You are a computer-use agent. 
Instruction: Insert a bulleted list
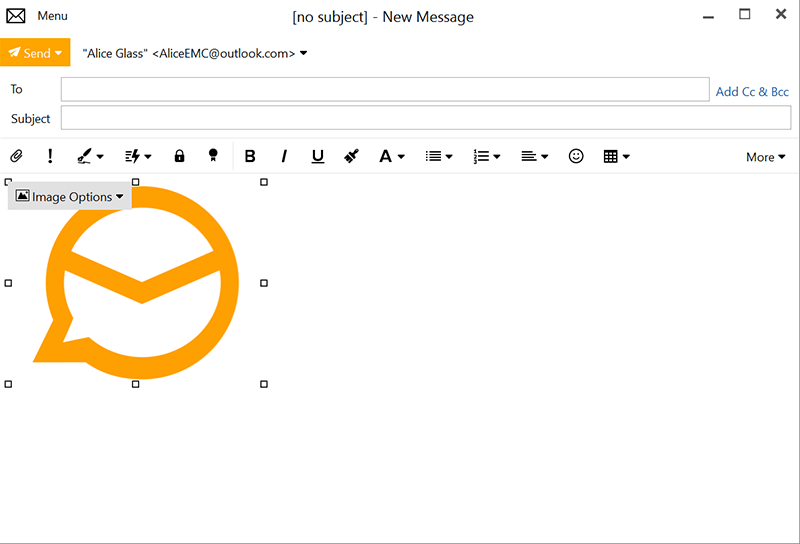point(433,156)
